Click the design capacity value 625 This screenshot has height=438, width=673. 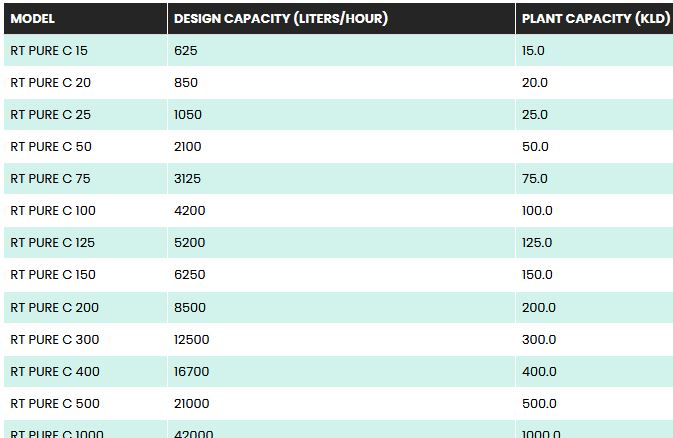(x=186, y=50)
